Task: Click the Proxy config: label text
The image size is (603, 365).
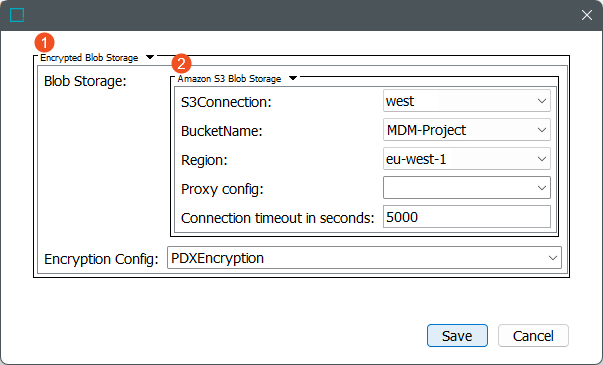Action: coord(222,189)
